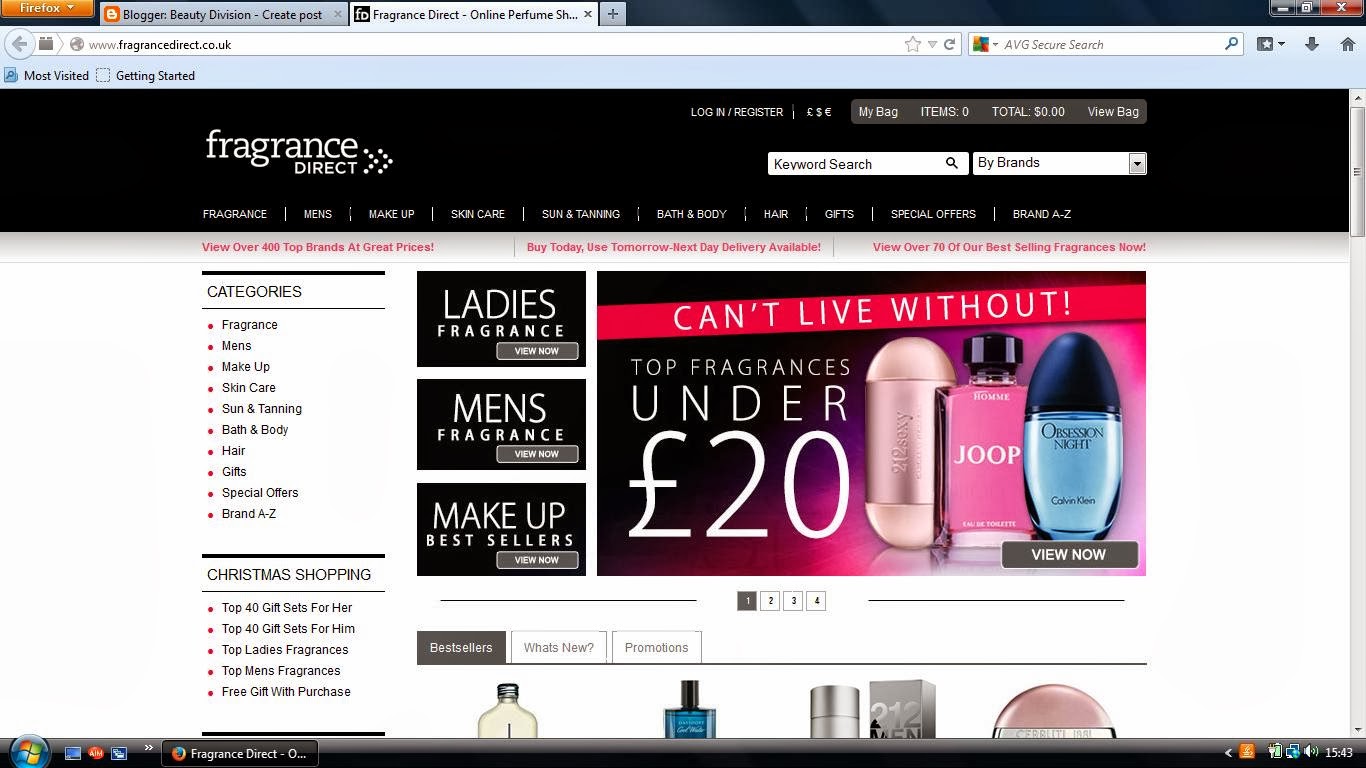Open the Firefox downloads arrow
The height and width of the screenshot is (768, 1366).
pyautogui.click(x=1312, y=44)
